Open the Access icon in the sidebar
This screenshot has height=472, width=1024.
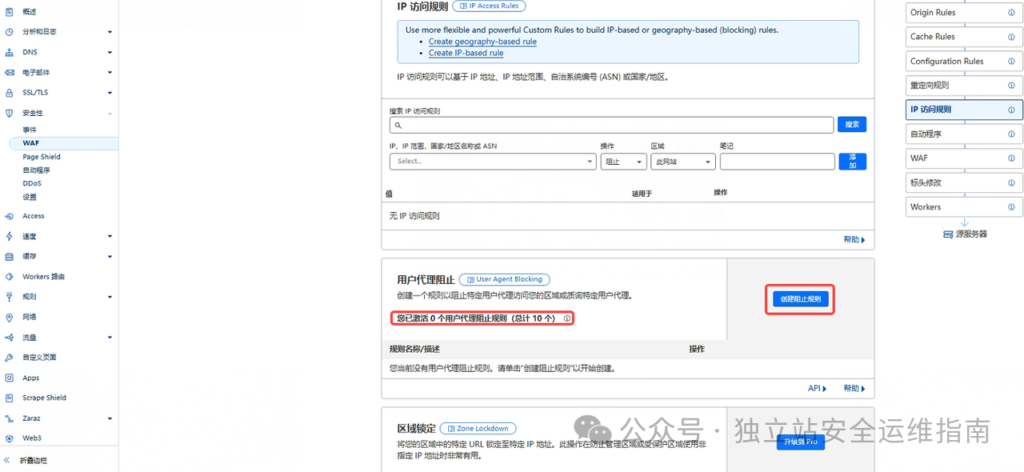pos(9,216)
